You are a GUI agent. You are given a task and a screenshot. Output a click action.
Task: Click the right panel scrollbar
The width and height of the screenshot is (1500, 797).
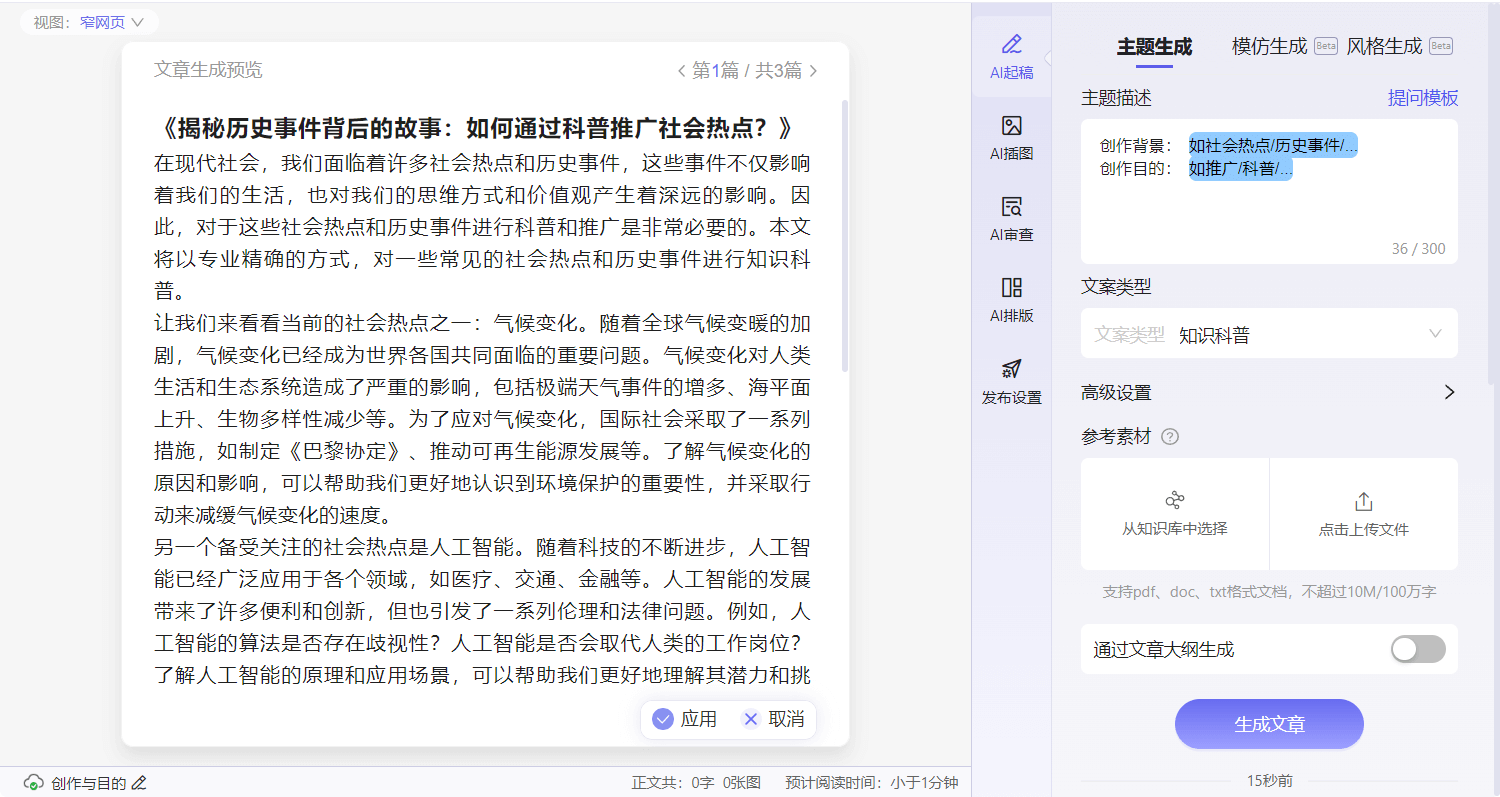(1493, 195)
